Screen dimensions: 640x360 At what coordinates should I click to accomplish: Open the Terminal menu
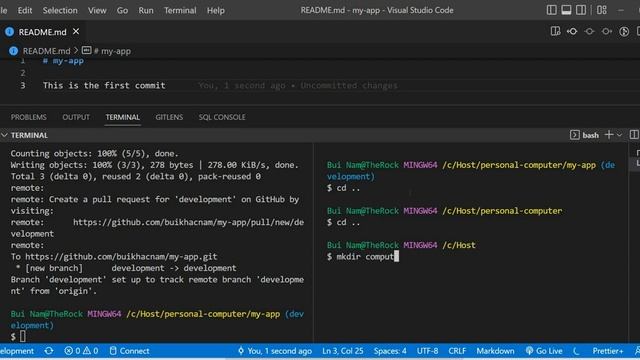pos(180,10)
